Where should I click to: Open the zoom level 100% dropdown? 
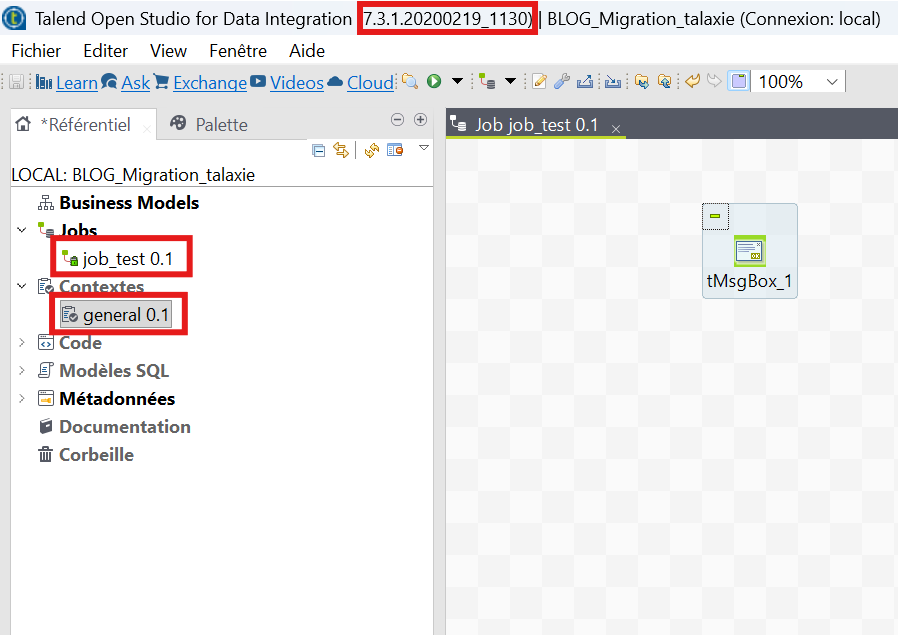[x=832, y=82]
